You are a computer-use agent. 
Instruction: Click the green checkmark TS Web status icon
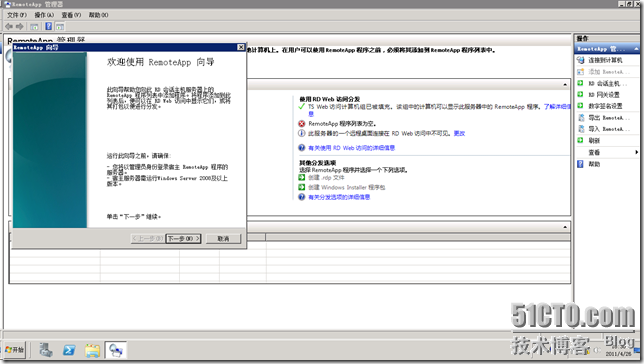(301, 107)
